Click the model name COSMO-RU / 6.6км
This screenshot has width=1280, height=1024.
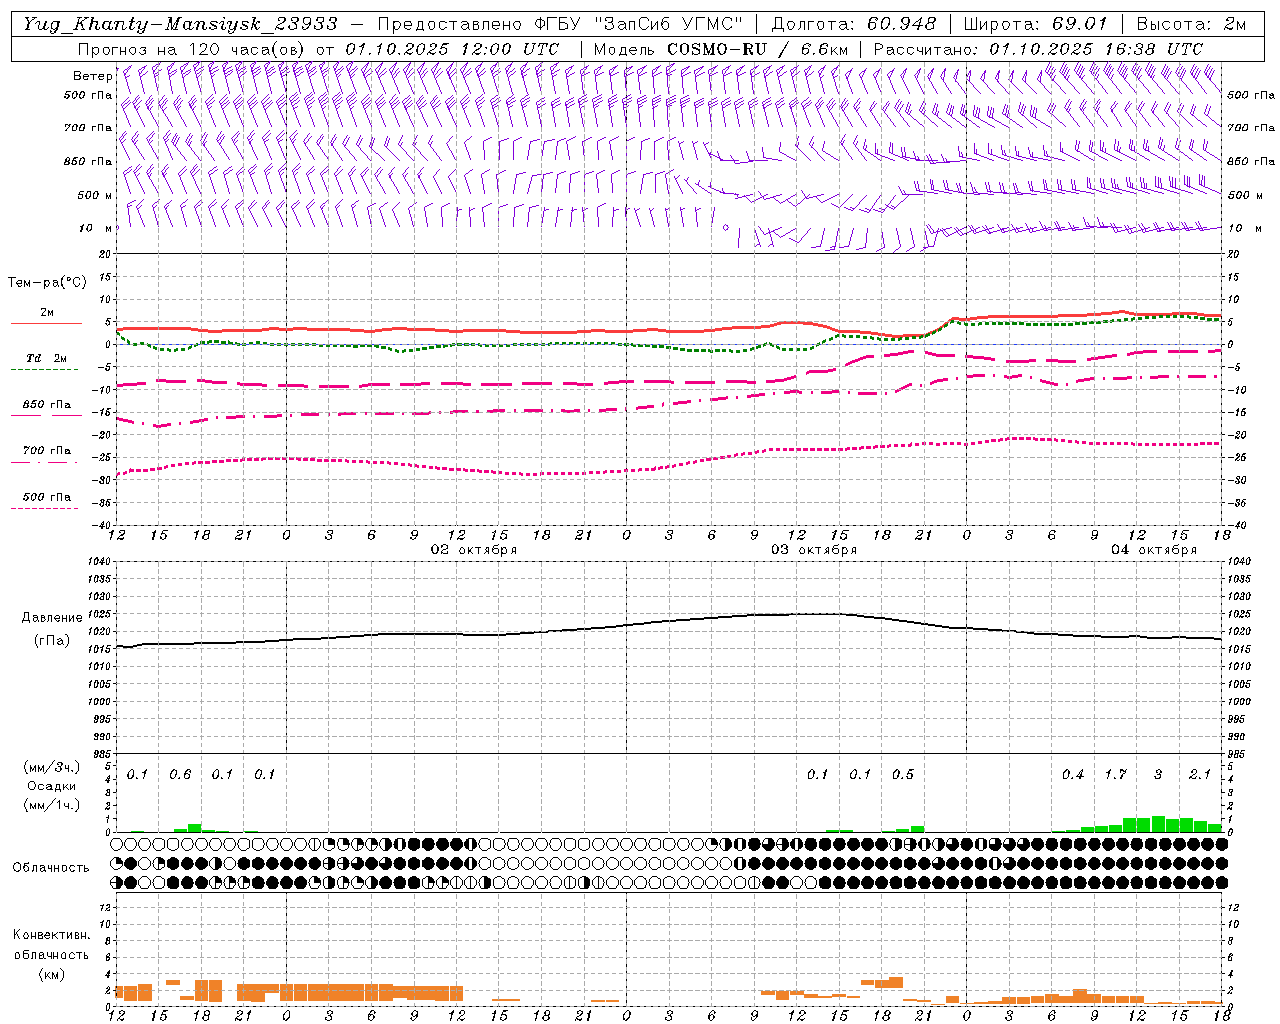pyautogui.click(x=758, y=49)
